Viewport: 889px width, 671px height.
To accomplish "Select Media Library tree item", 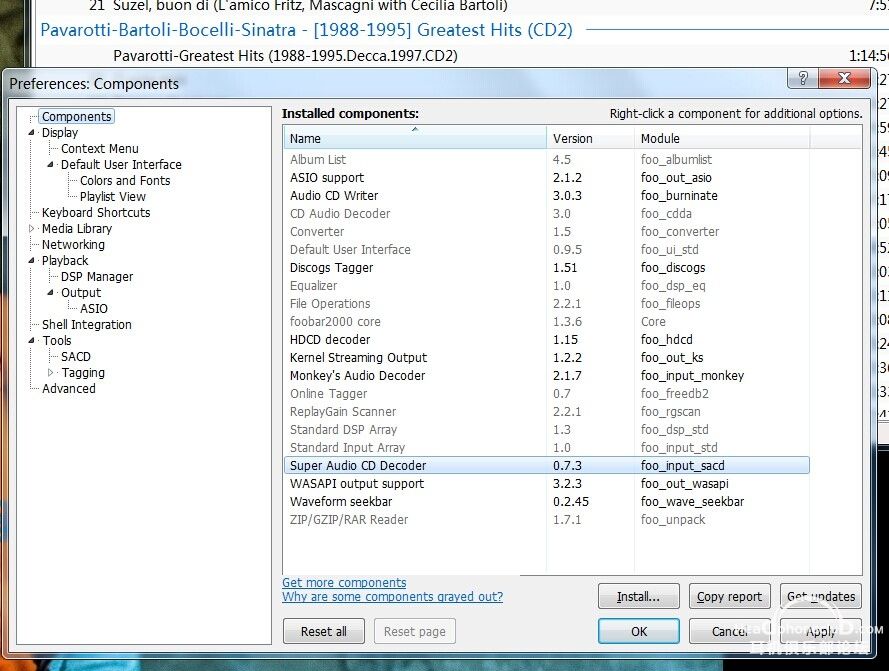I will coord(77,229).
